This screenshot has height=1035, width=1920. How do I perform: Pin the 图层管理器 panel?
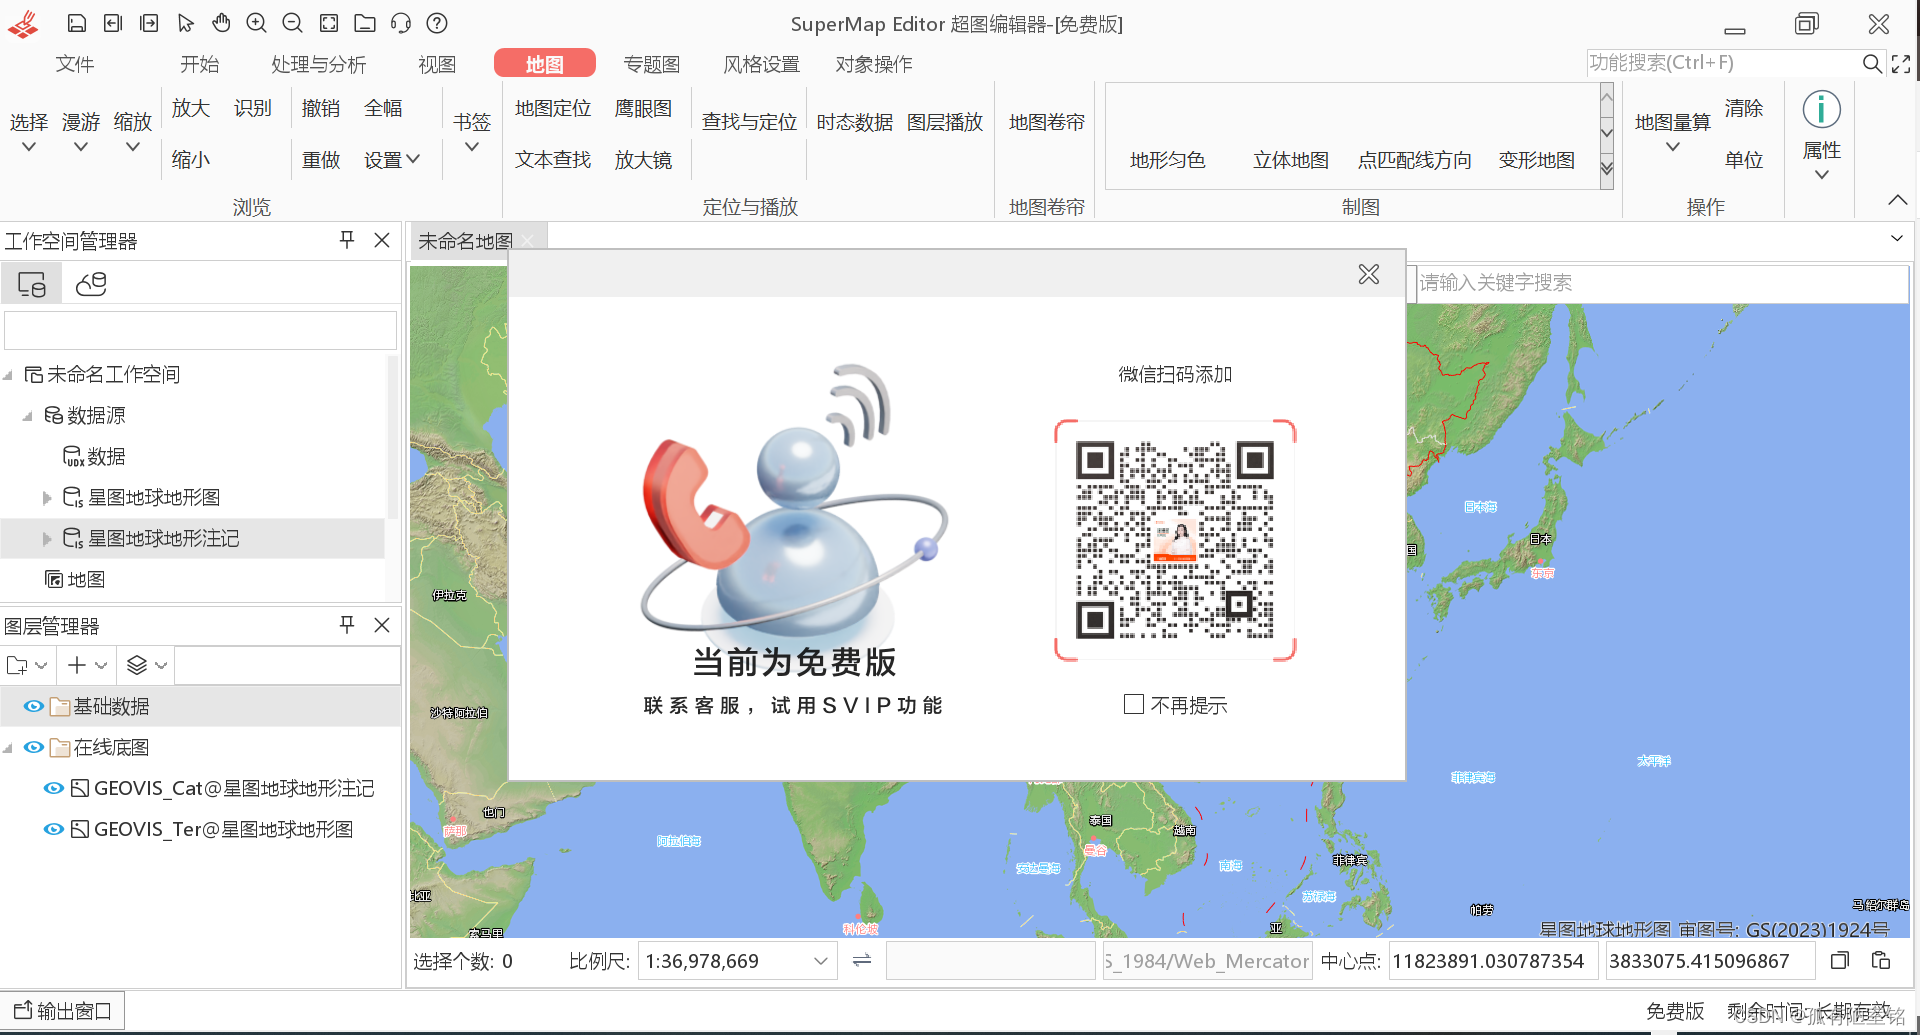347,625
